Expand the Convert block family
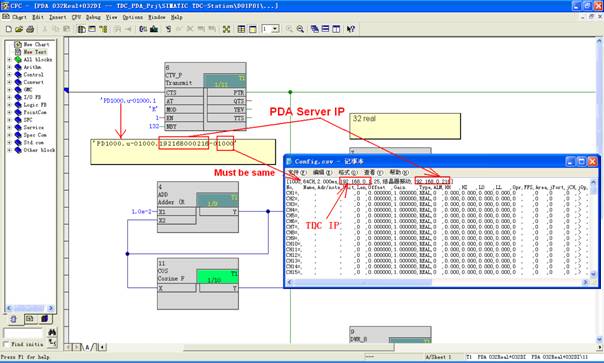Viewport: 604px width, 363px height. tap(9, 82)
